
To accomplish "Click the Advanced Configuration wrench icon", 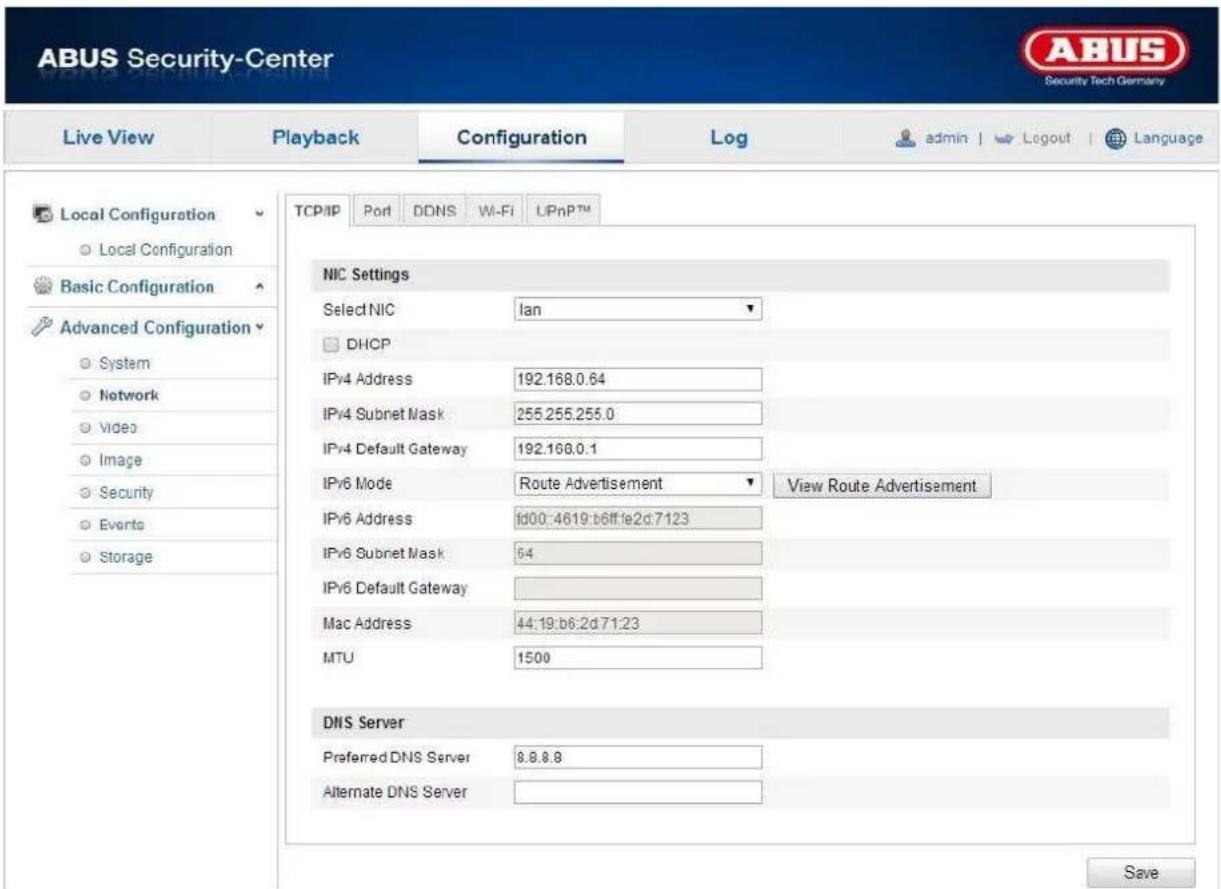I will click(43, 328).
